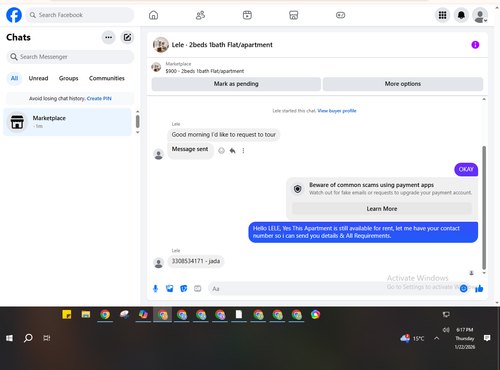Open the Facebook Home icon
The image size is (500, 370).
pos(153,15)
